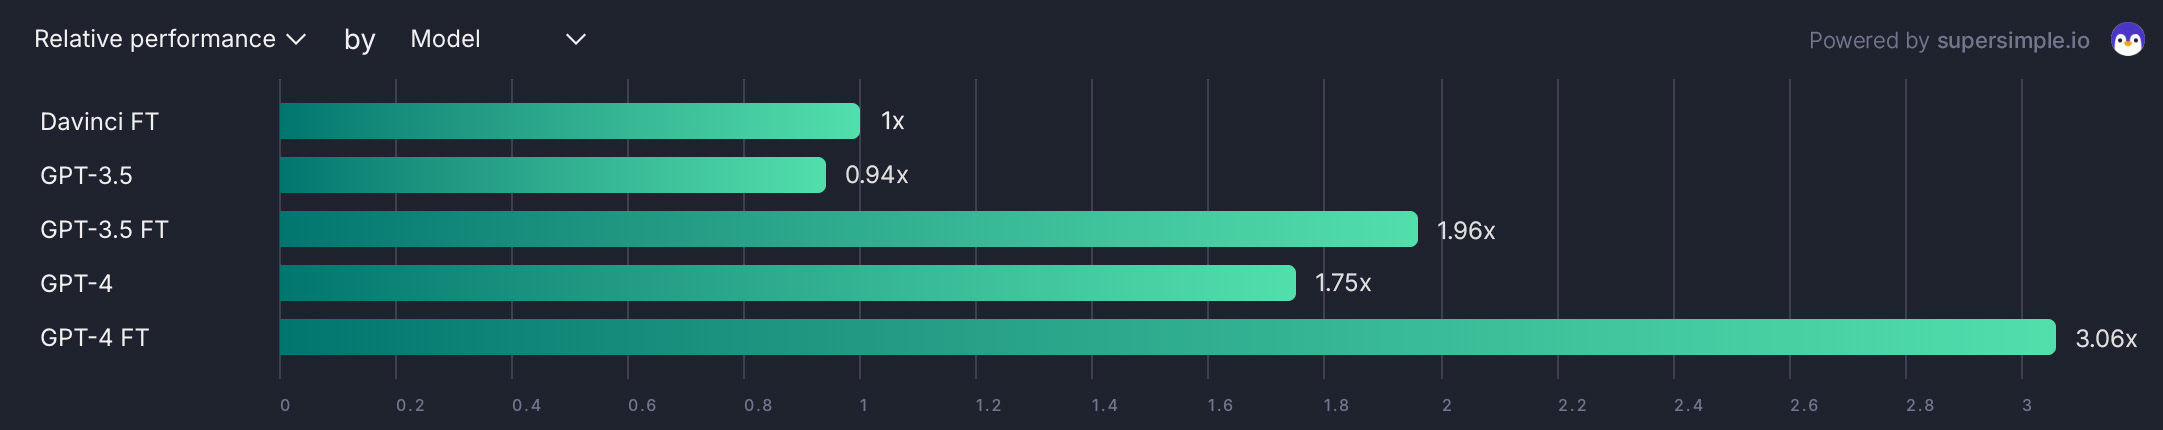The width and height of the screenshot is (2163, 430).
Task: Follow the Powered by supersimple.io link
Action: (x=1948, y=40)
